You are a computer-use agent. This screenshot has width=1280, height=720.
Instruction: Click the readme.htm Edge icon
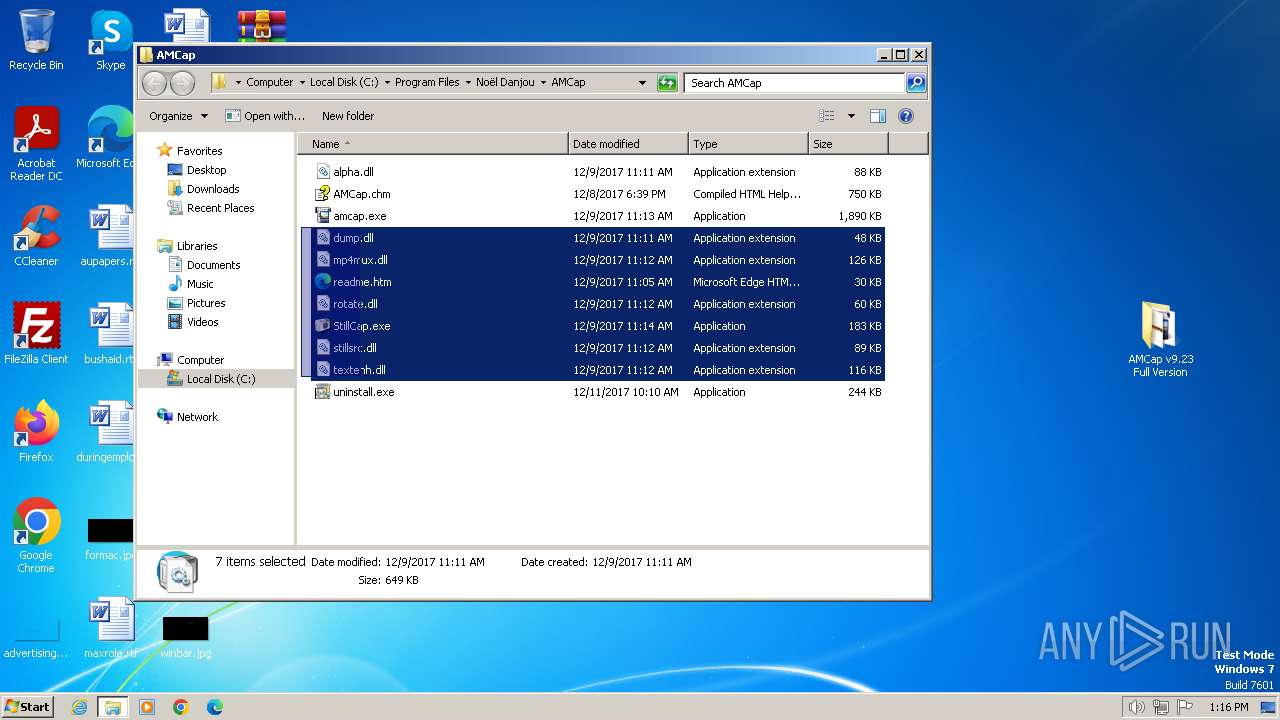[322, 282]
